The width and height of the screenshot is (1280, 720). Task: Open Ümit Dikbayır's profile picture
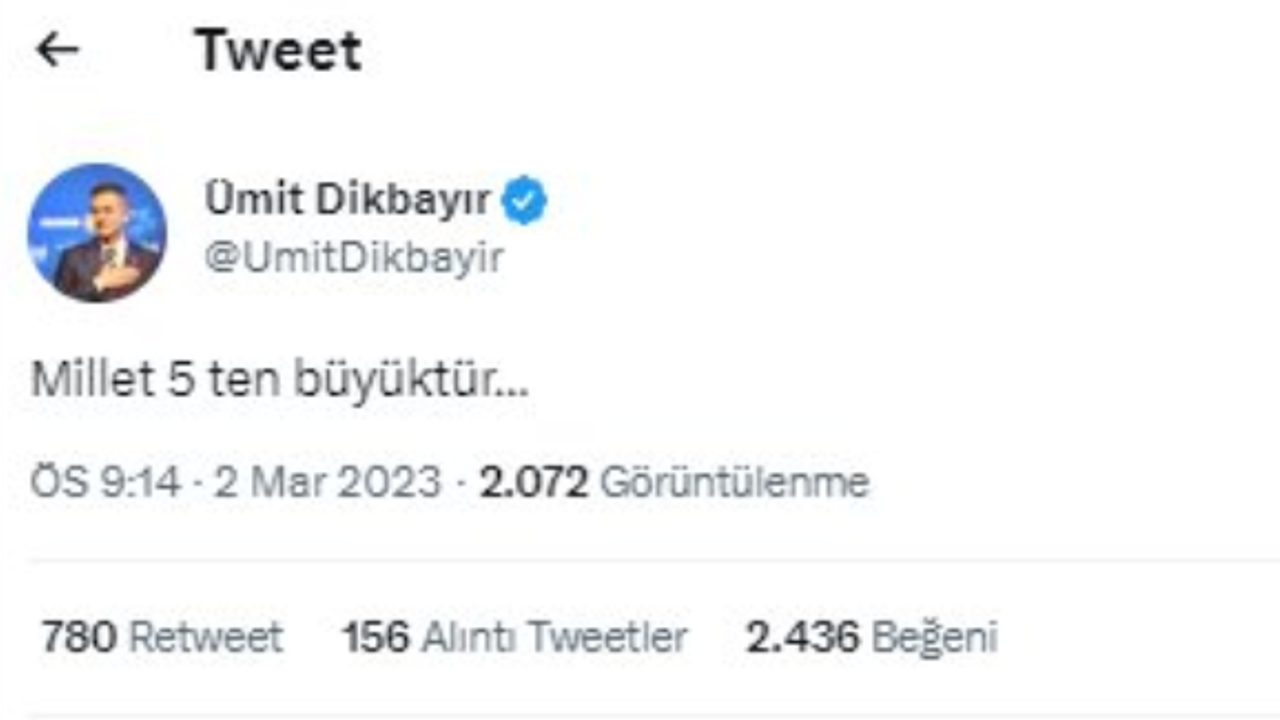click(97, 232)
